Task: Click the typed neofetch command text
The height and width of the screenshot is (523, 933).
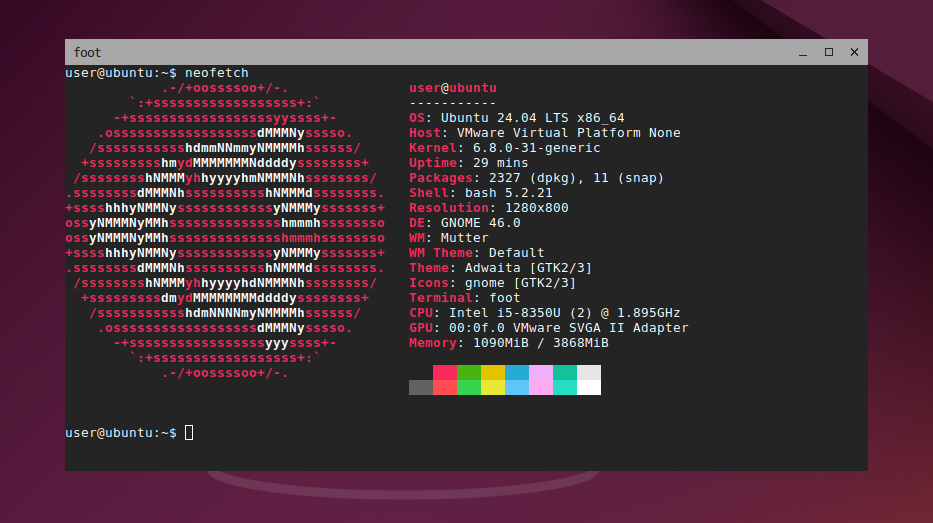Action: [x=217, y=73]
